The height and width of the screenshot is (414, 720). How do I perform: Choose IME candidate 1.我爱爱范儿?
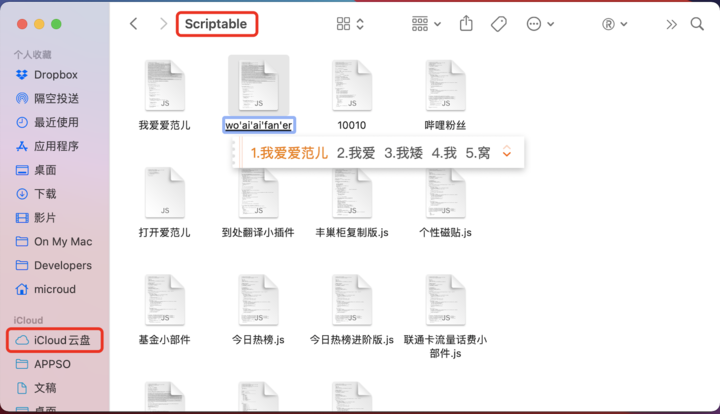click(289, 153)
